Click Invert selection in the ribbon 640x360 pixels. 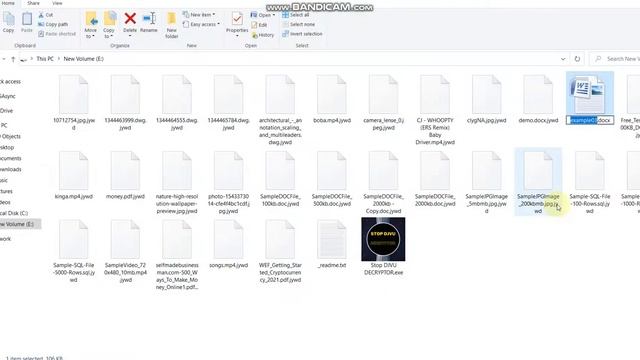[x=302, y=34]
